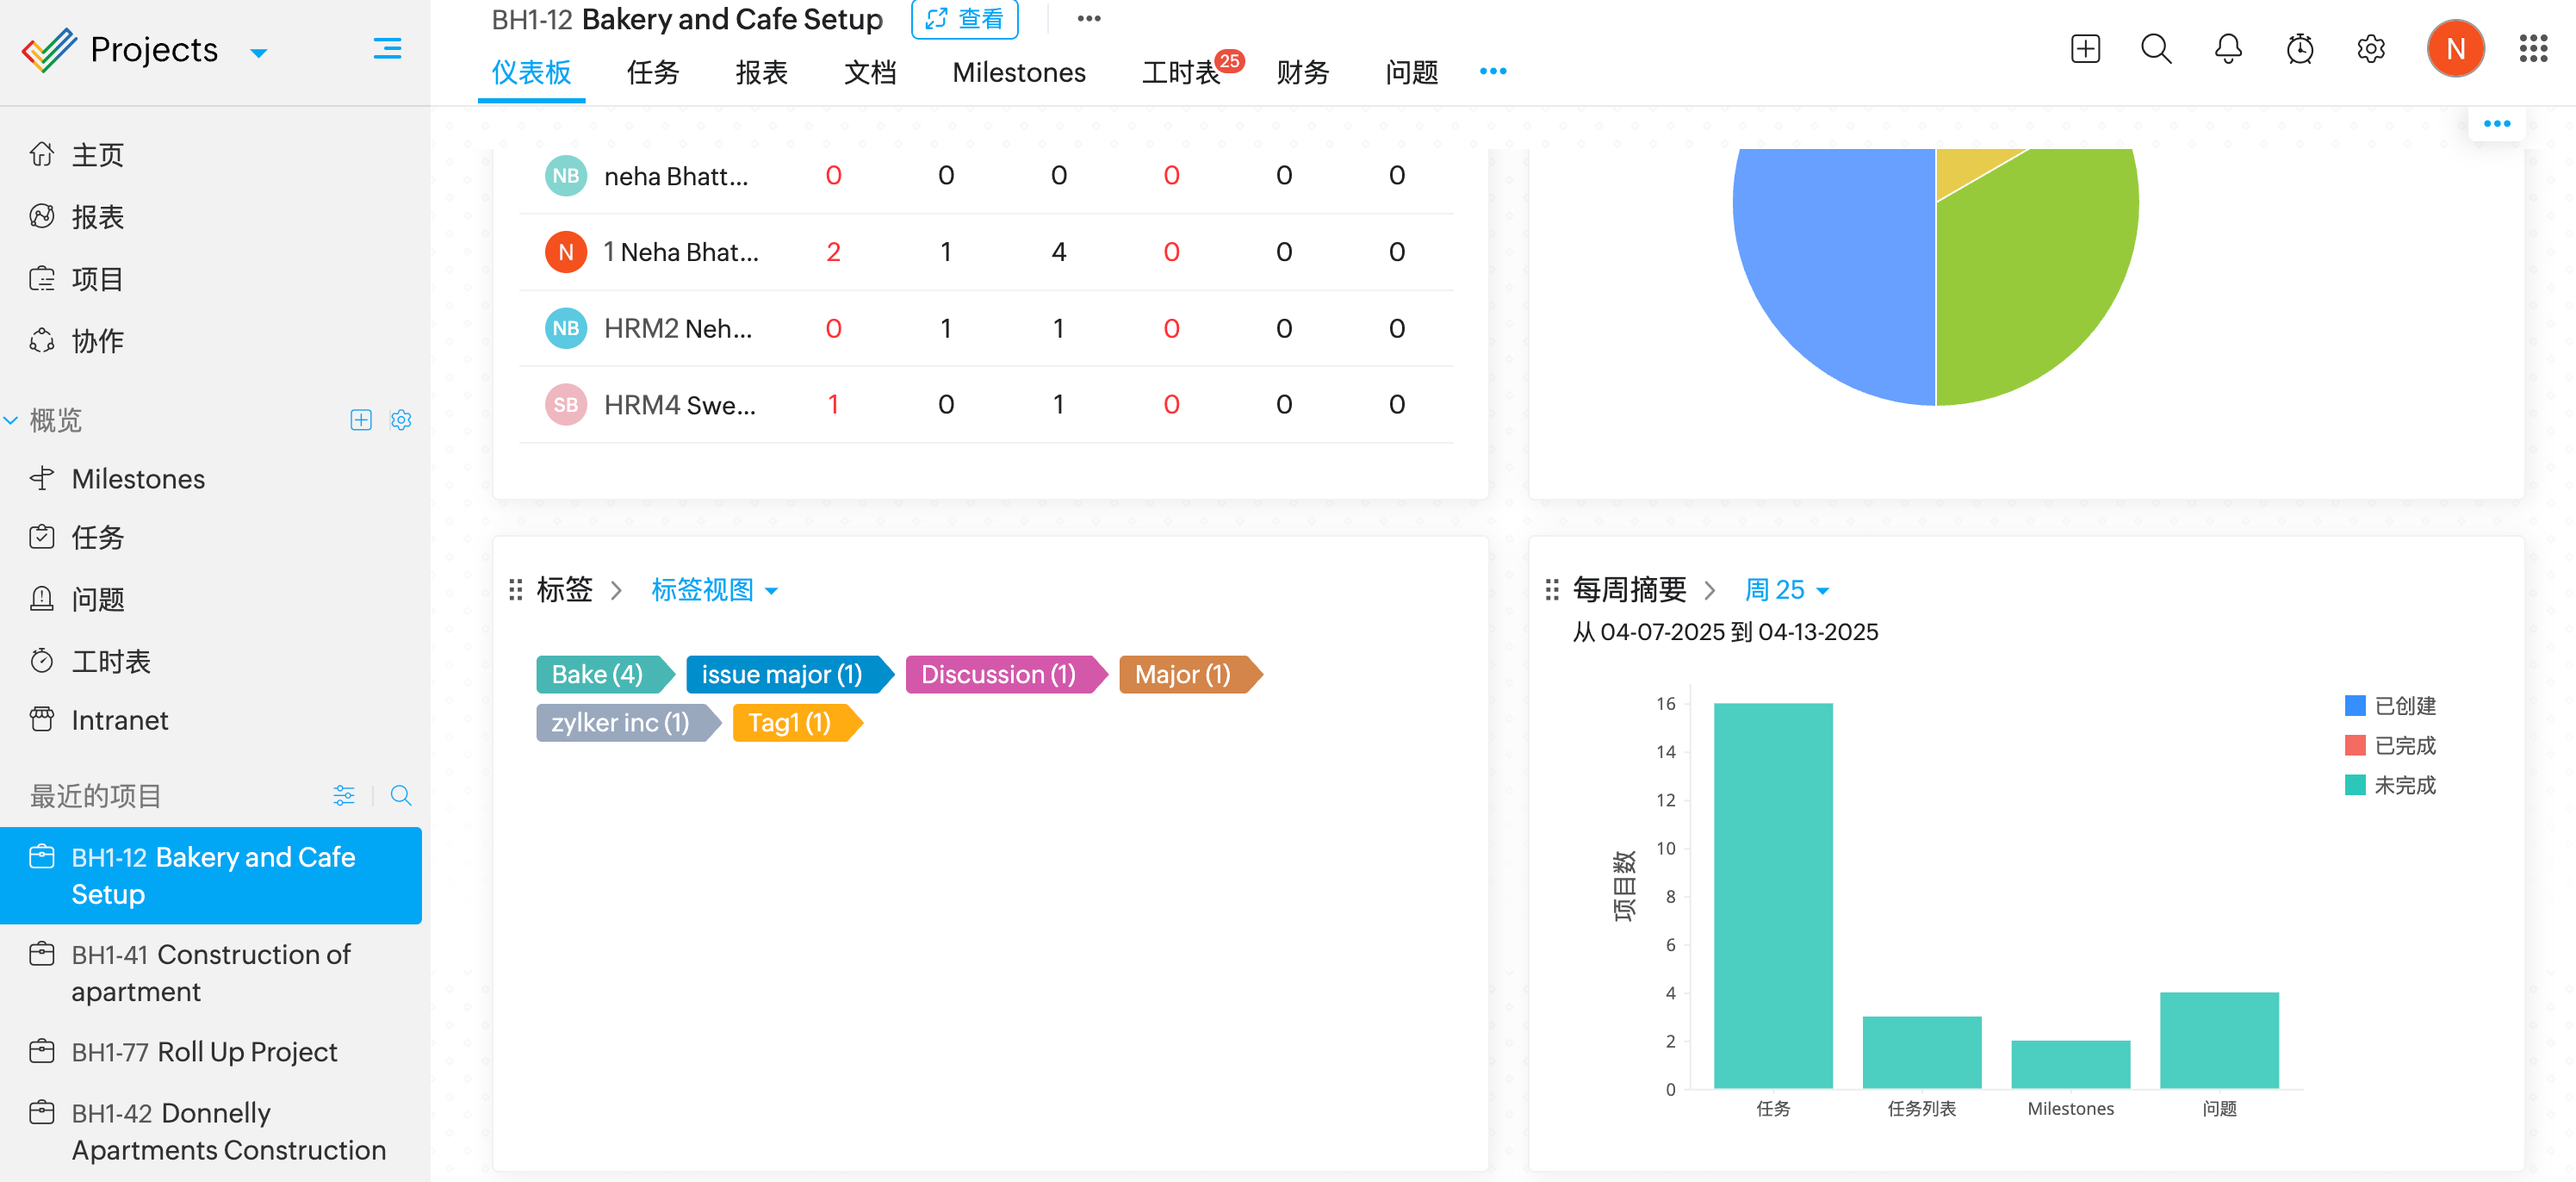Open the 周 25 week dropdown
This screenshot has height=1182, width=2576.
(x=1786, y=590)
